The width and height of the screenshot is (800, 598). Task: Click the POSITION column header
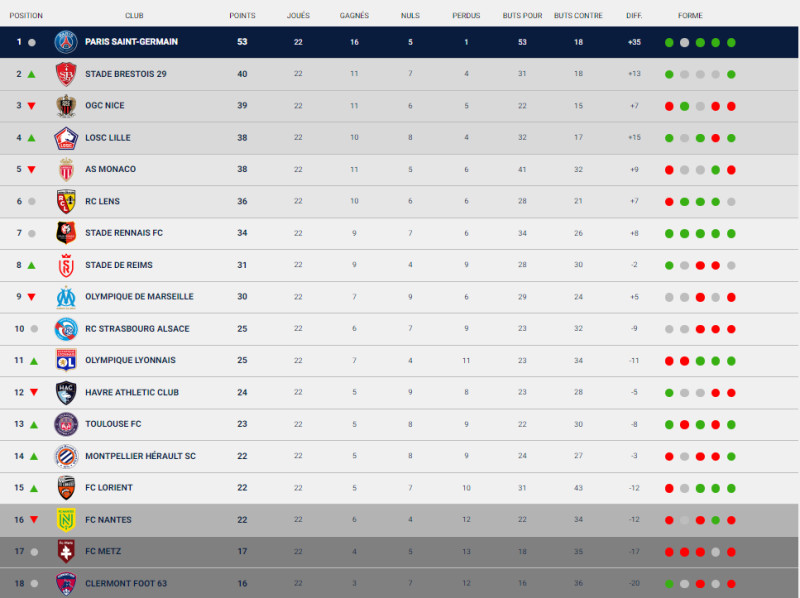pos(26,16)
